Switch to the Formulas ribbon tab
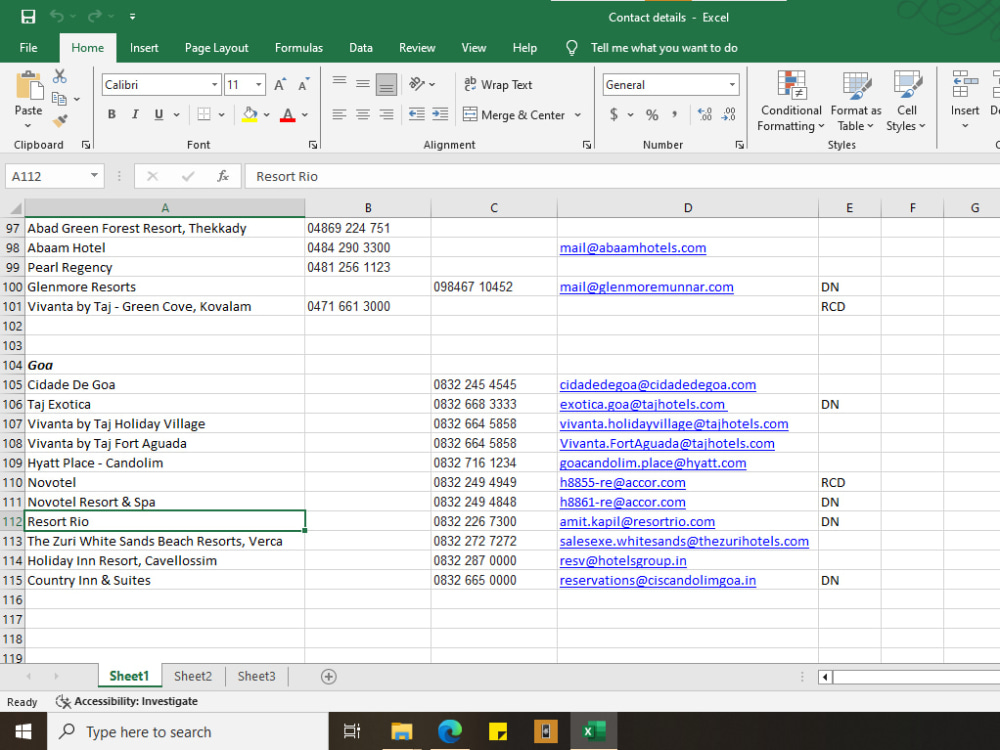The width and height of the screenshot is (1000, 750). pos(298,47)
